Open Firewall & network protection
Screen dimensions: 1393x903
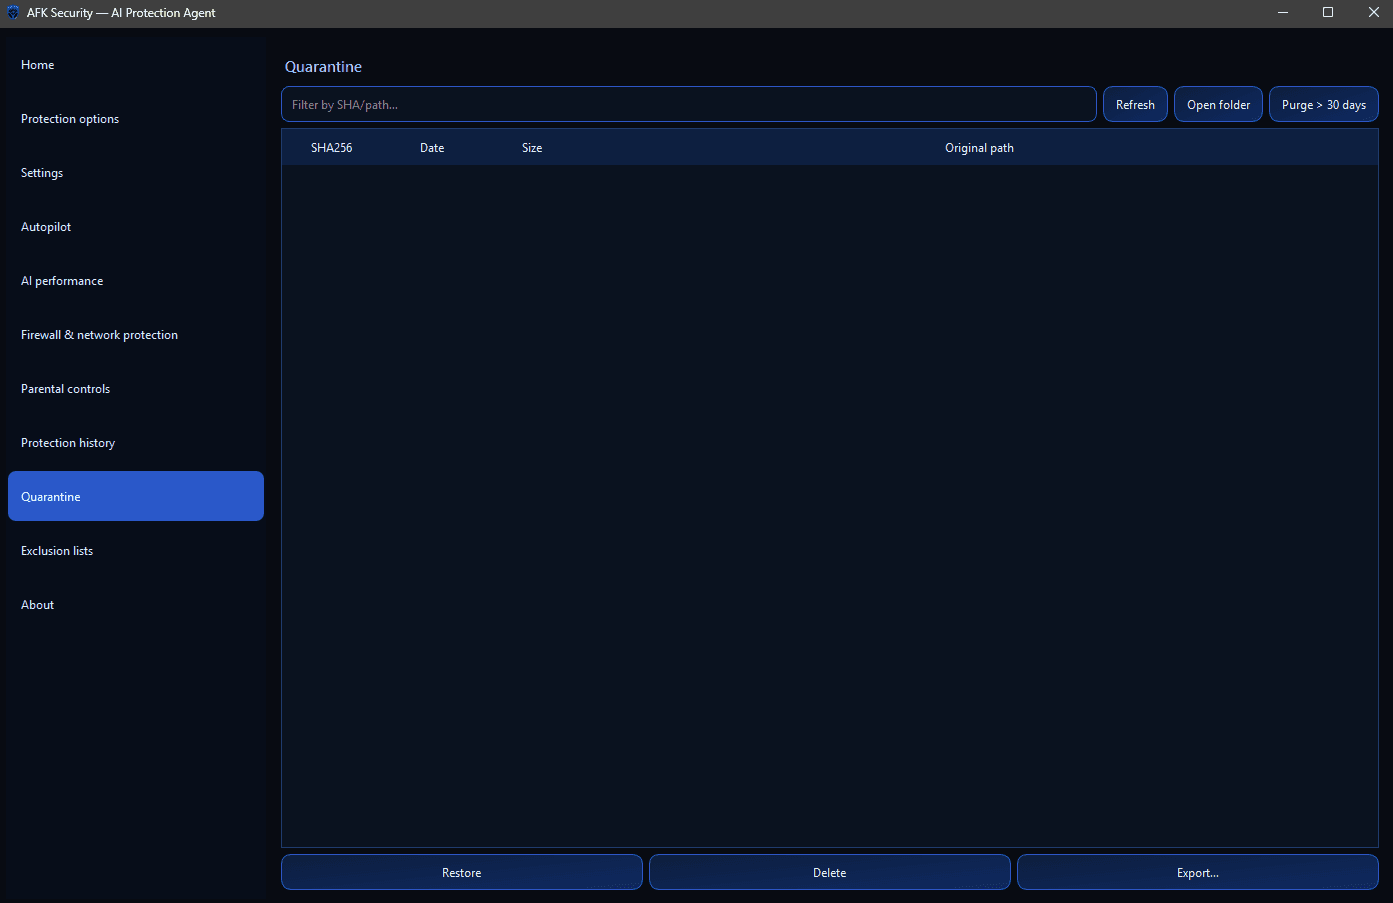tap(99, 334)
